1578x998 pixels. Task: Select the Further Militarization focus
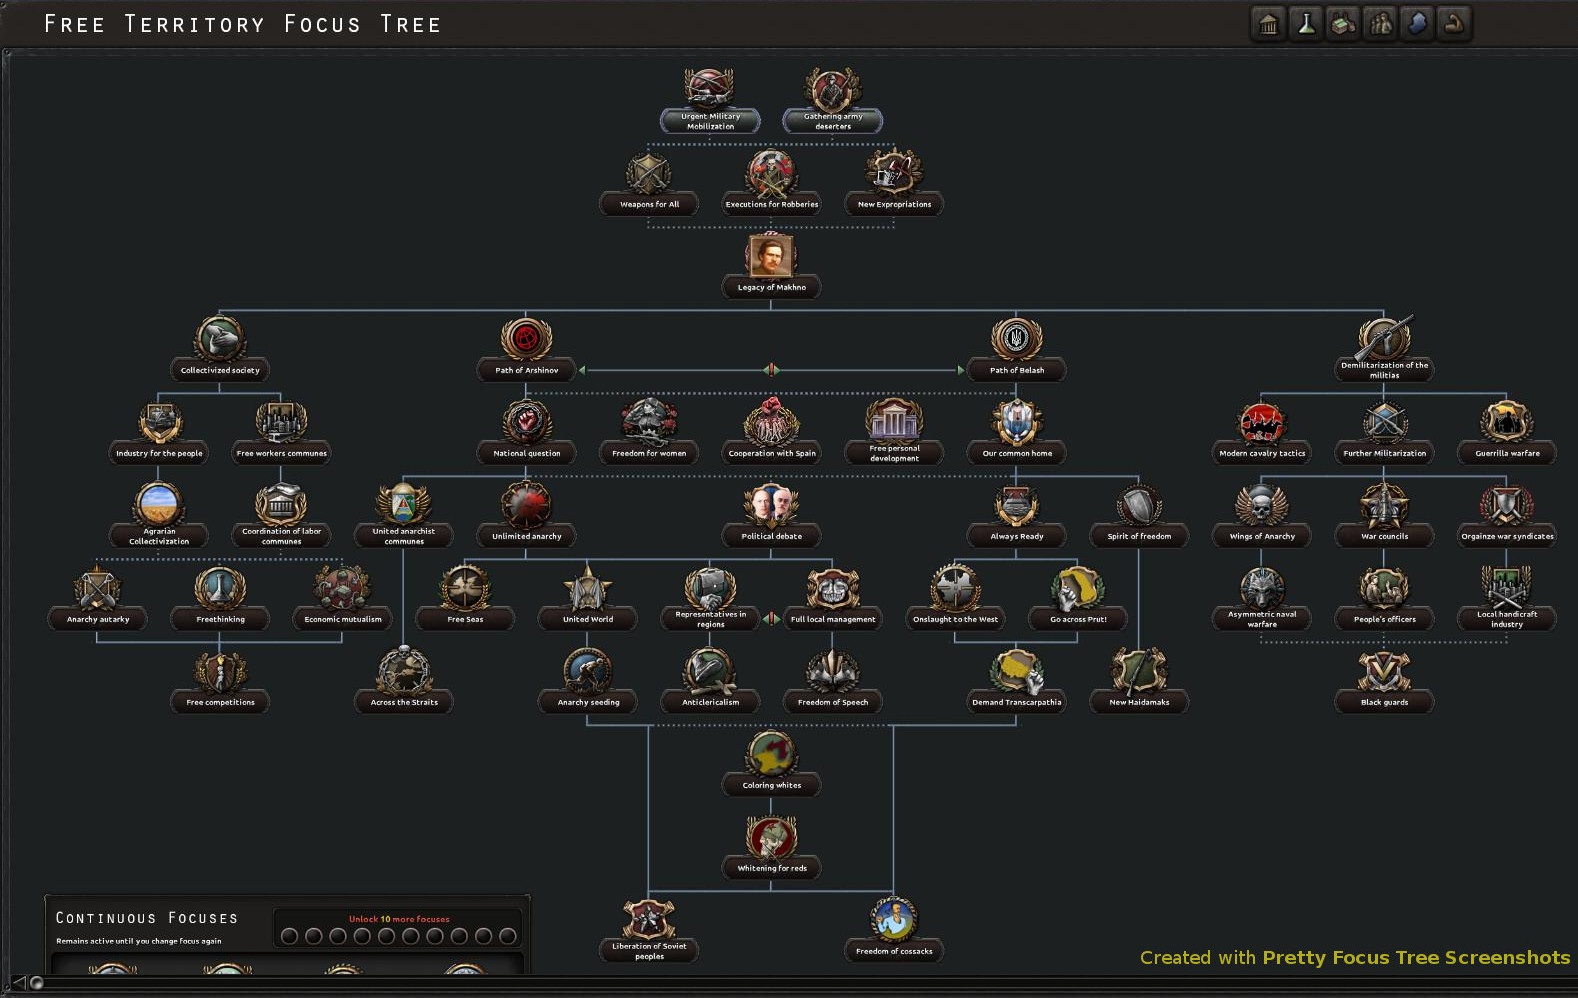tap(1384, 432)
